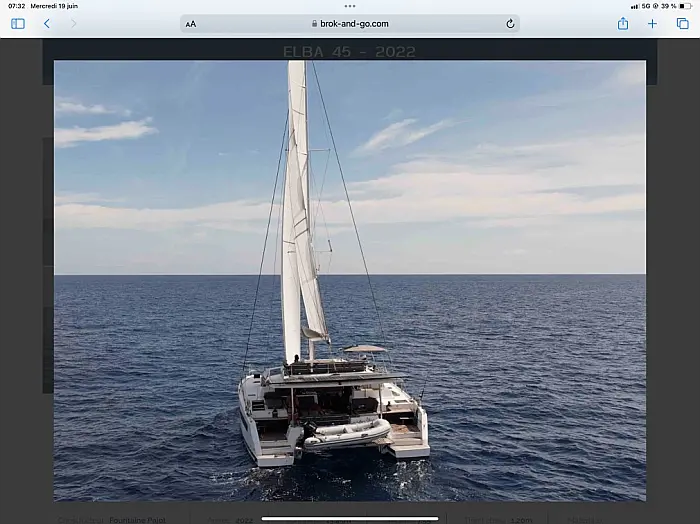Click the 07:32 clock in status bar
The width and height of the screenshot is (700, 524).
tap(17, 6)
